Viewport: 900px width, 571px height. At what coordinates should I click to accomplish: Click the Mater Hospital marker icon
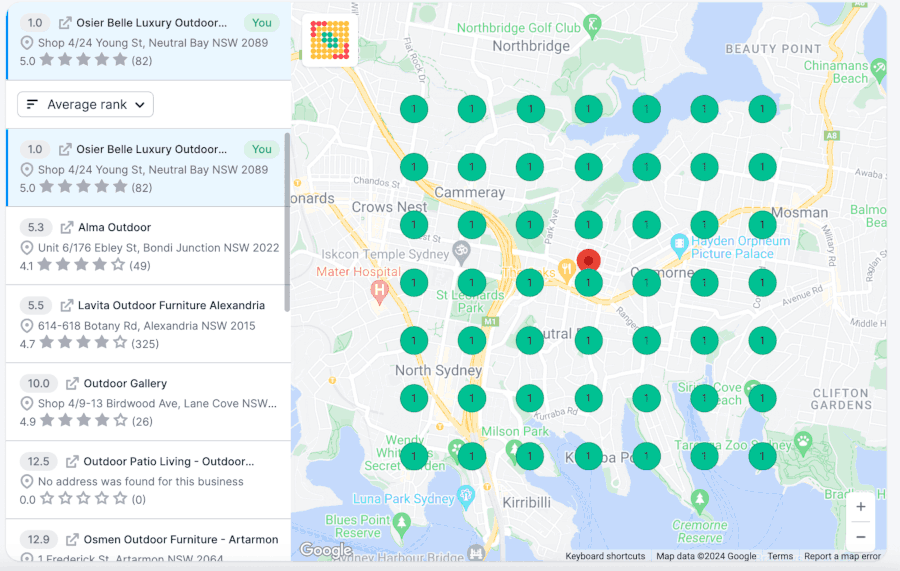[379, 292]
